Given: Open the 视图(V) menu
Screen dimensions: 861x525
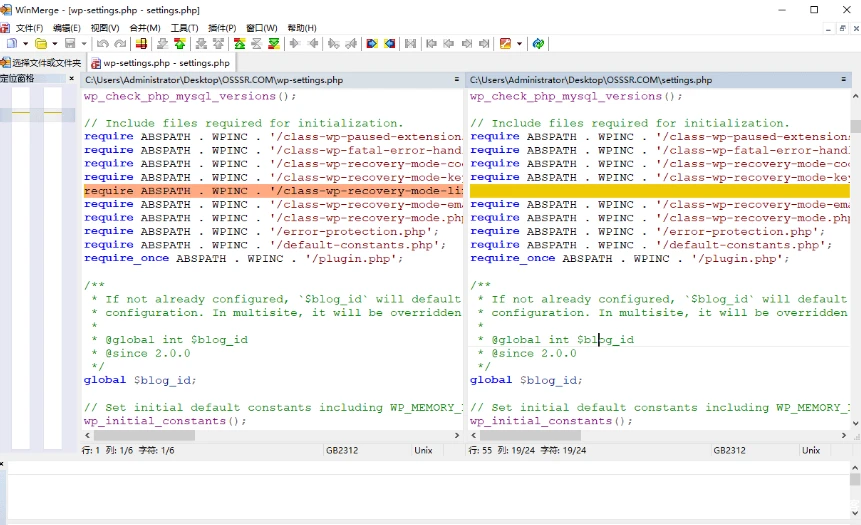Looking at the screenshot, I should (104, 28).
